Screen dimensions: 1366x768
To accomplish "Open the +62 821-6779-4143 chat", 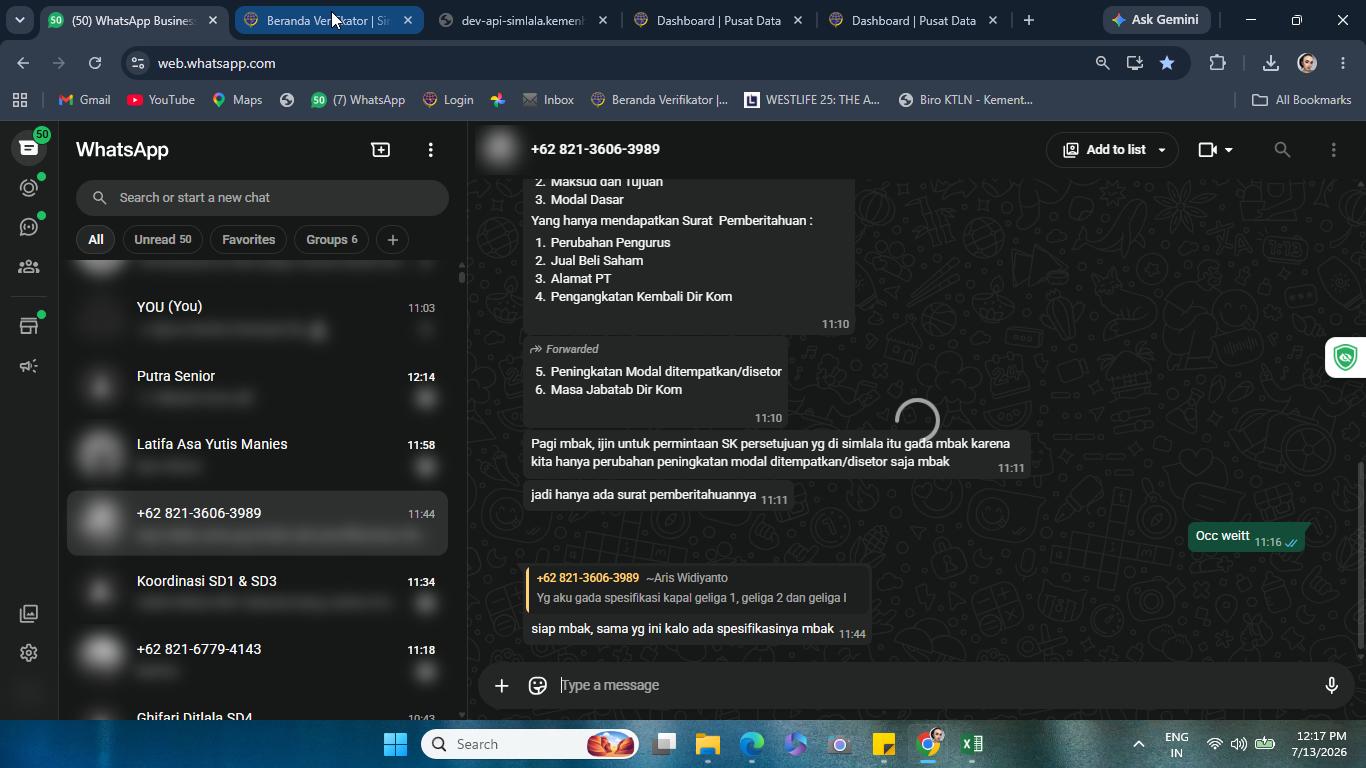I will pyautogui.click(x=257, y=660).
